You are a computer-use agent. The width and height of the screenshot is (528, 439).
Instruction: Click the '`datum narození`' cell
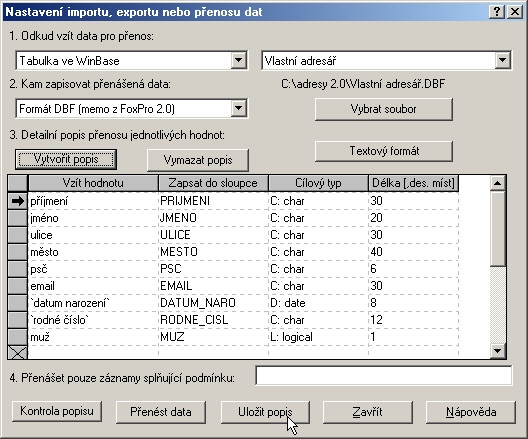point(93,303)
